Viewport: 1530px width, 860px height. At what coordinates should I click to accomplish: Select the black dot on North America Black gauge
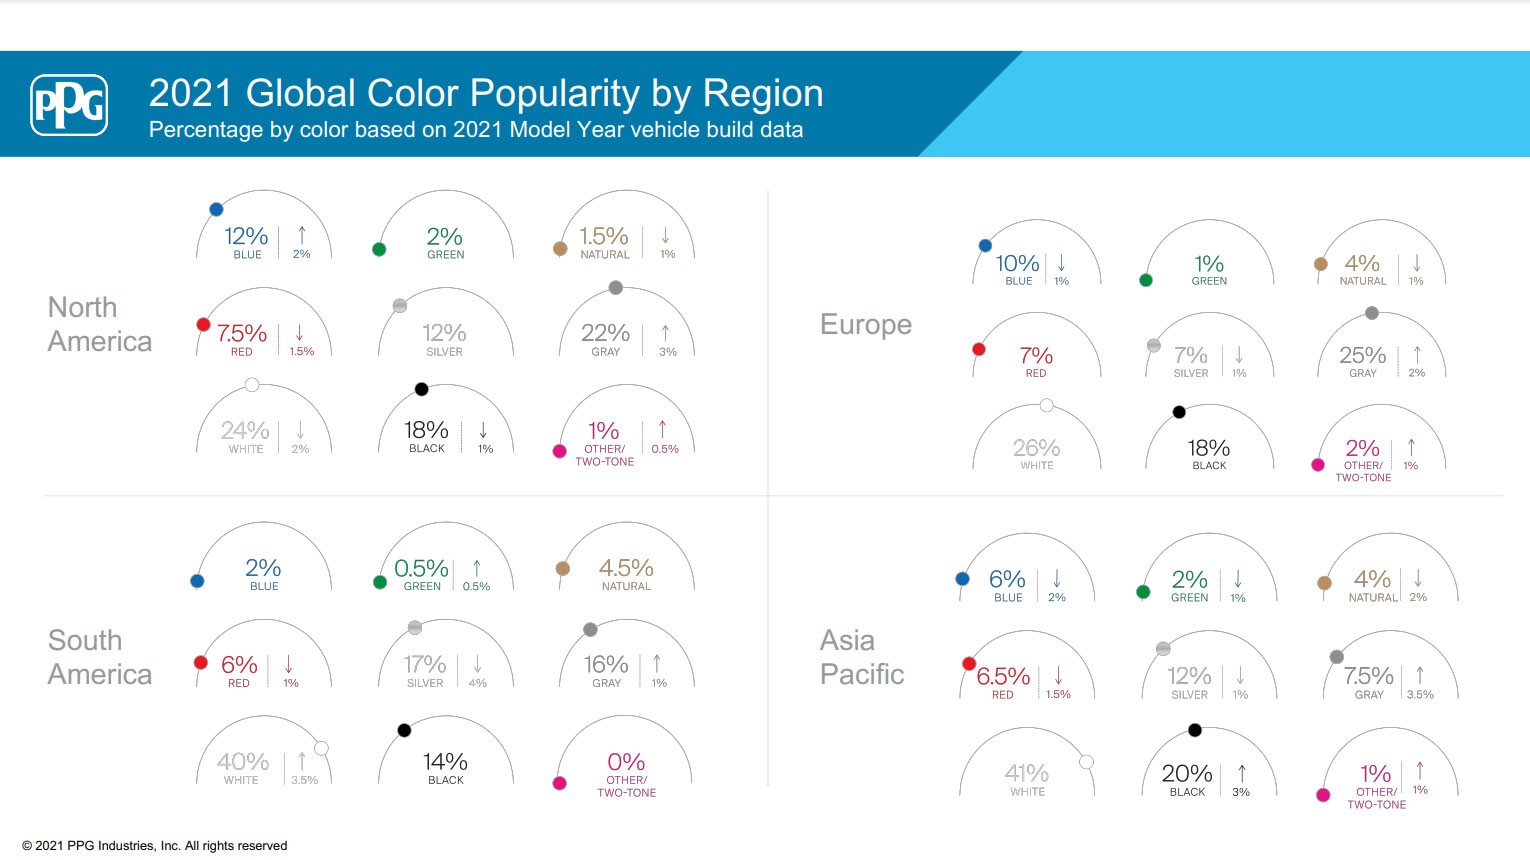(421, 389)
